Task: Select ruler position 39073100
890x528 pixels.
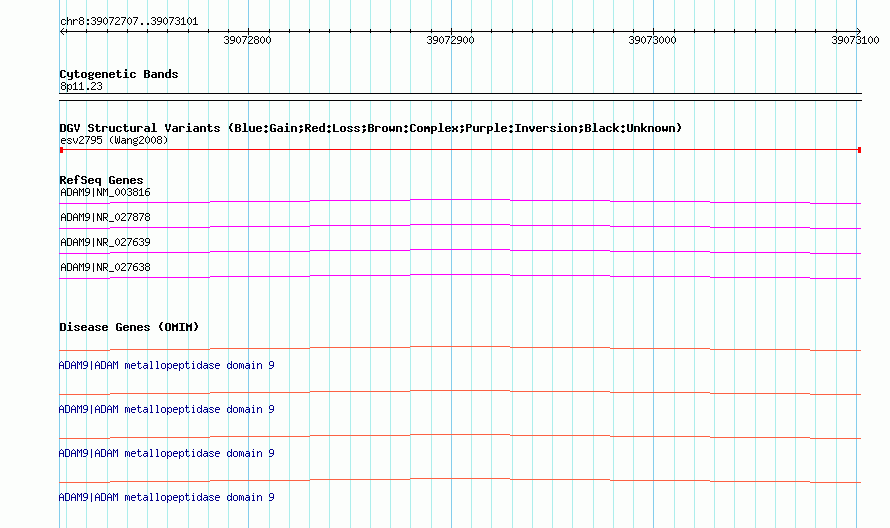Action: coord(855,40)
